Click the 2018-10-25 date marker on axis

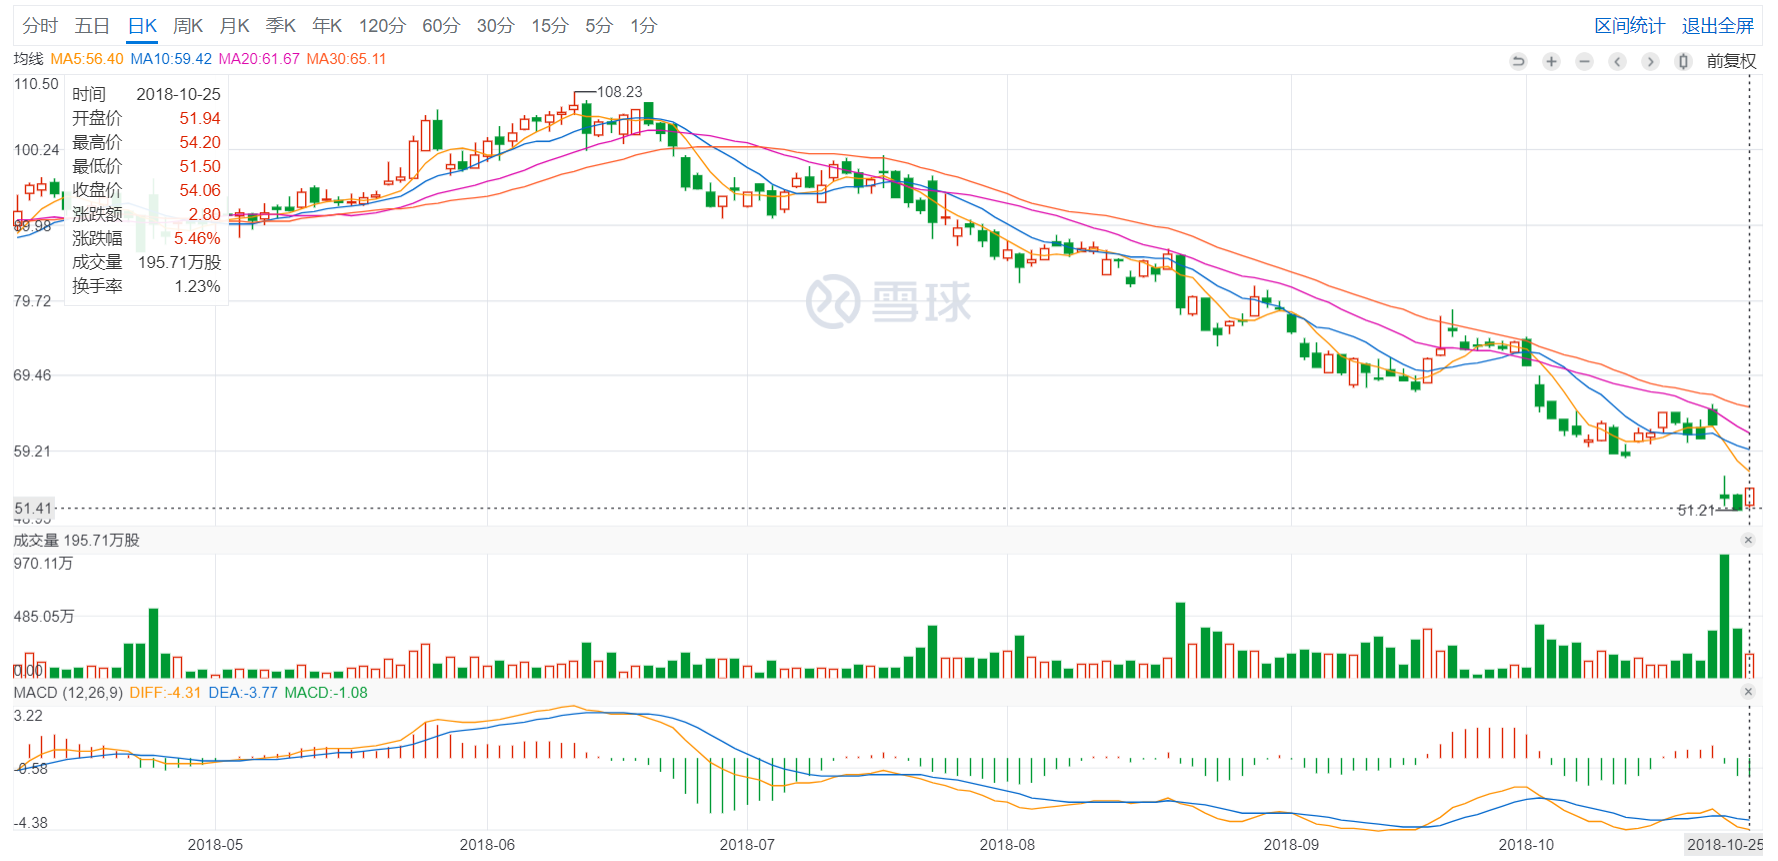tap(1724, 845)
